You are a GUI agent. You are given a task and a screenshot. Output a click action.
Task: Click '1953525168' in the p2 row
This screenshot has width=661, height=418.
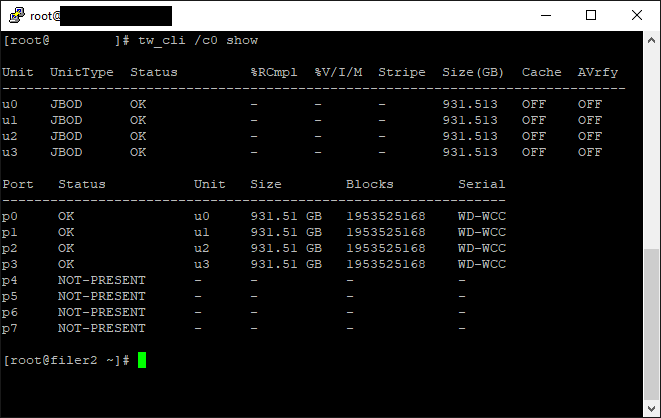pyautogui.click(x=386, y=249)
